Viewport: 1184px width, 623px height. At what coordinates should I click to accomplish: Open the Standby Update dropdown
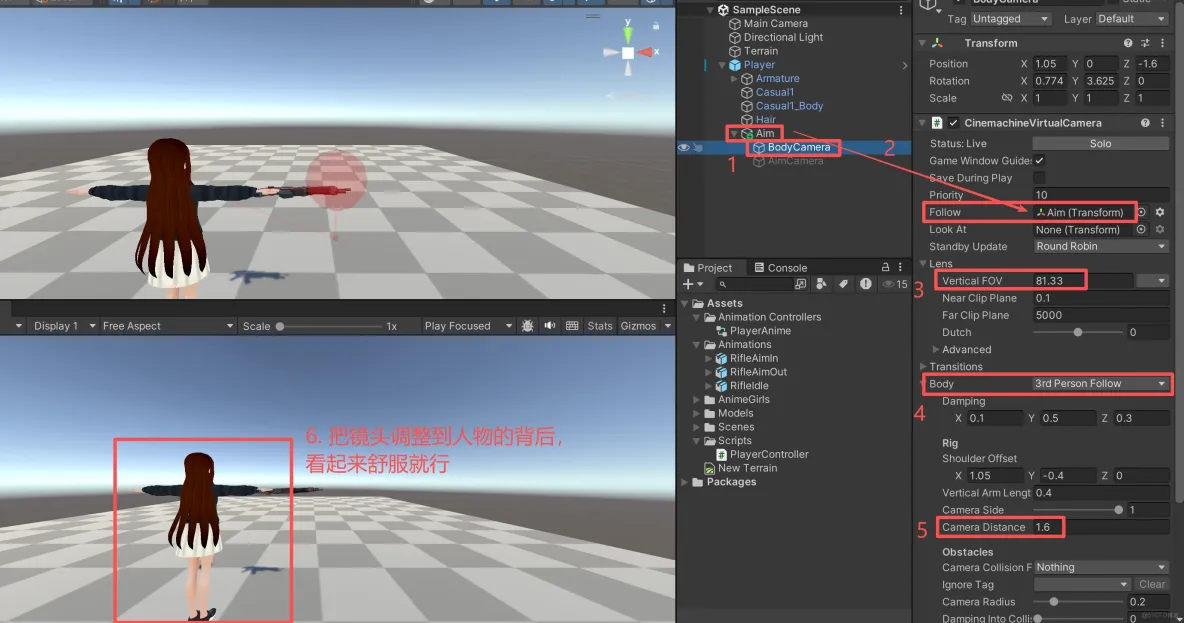pyautogui.click(x=1099, y=246)
